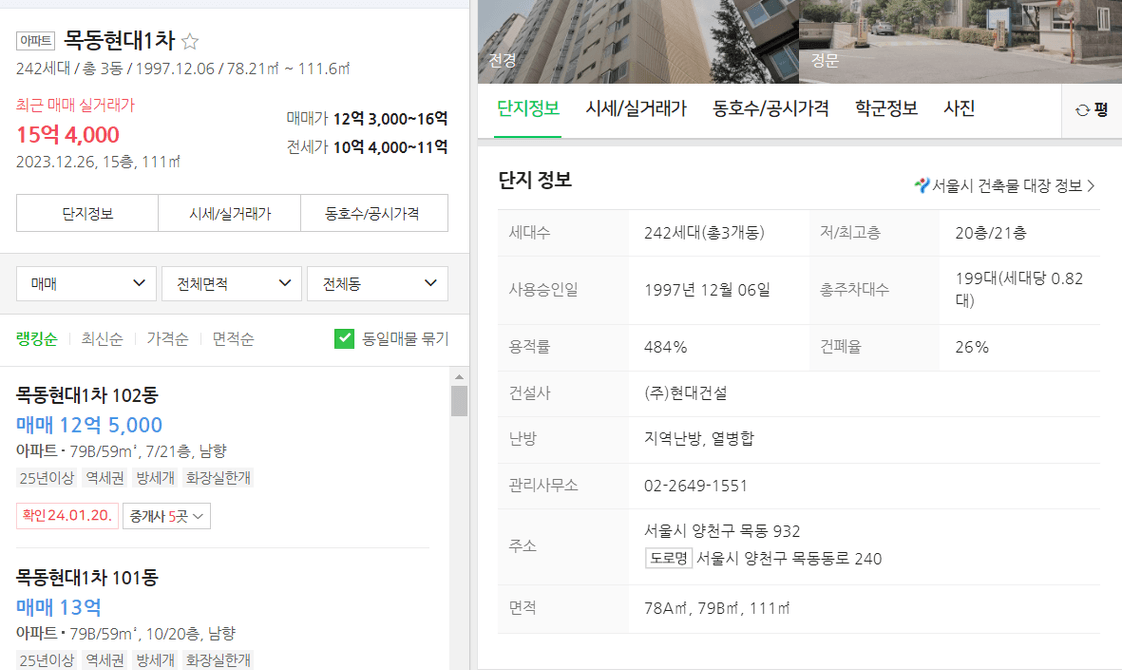The height and width of the screenshot is (670, 1122).
Task: Sort listings by 최신순
Action: pos(102,339)
